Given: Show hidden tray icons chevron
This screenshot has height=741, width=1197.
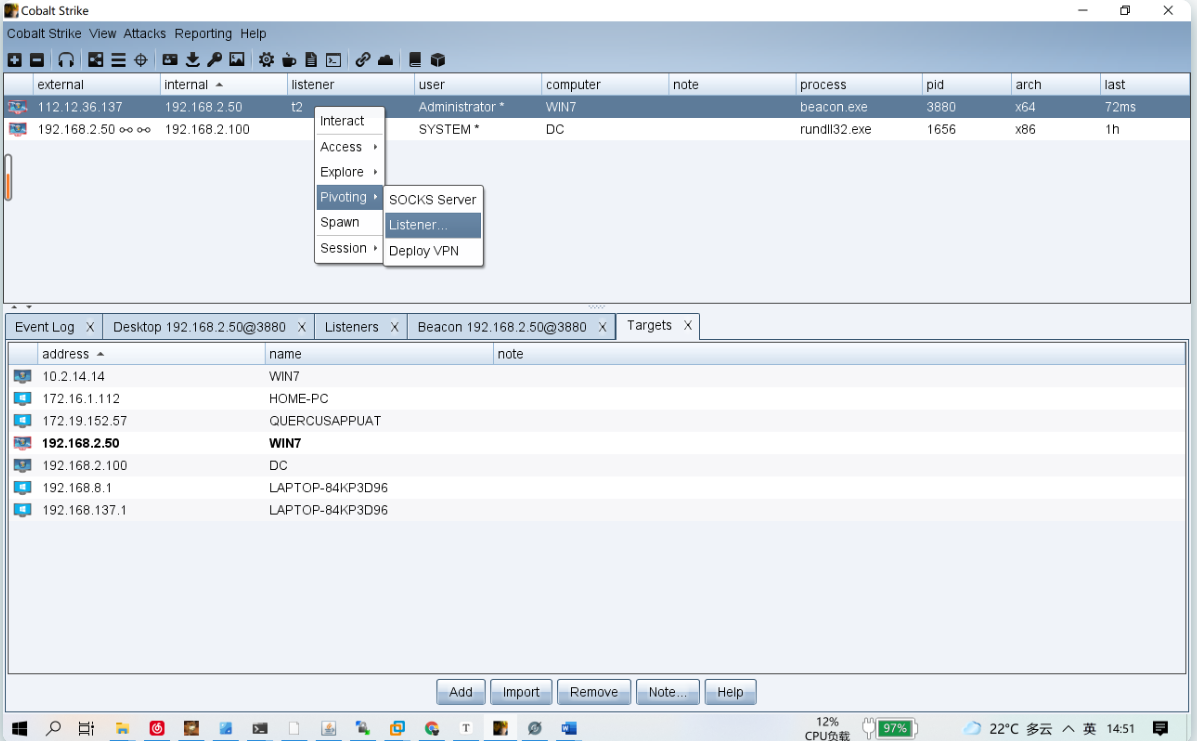Looking at the screenshot, I should [1068, 729].
